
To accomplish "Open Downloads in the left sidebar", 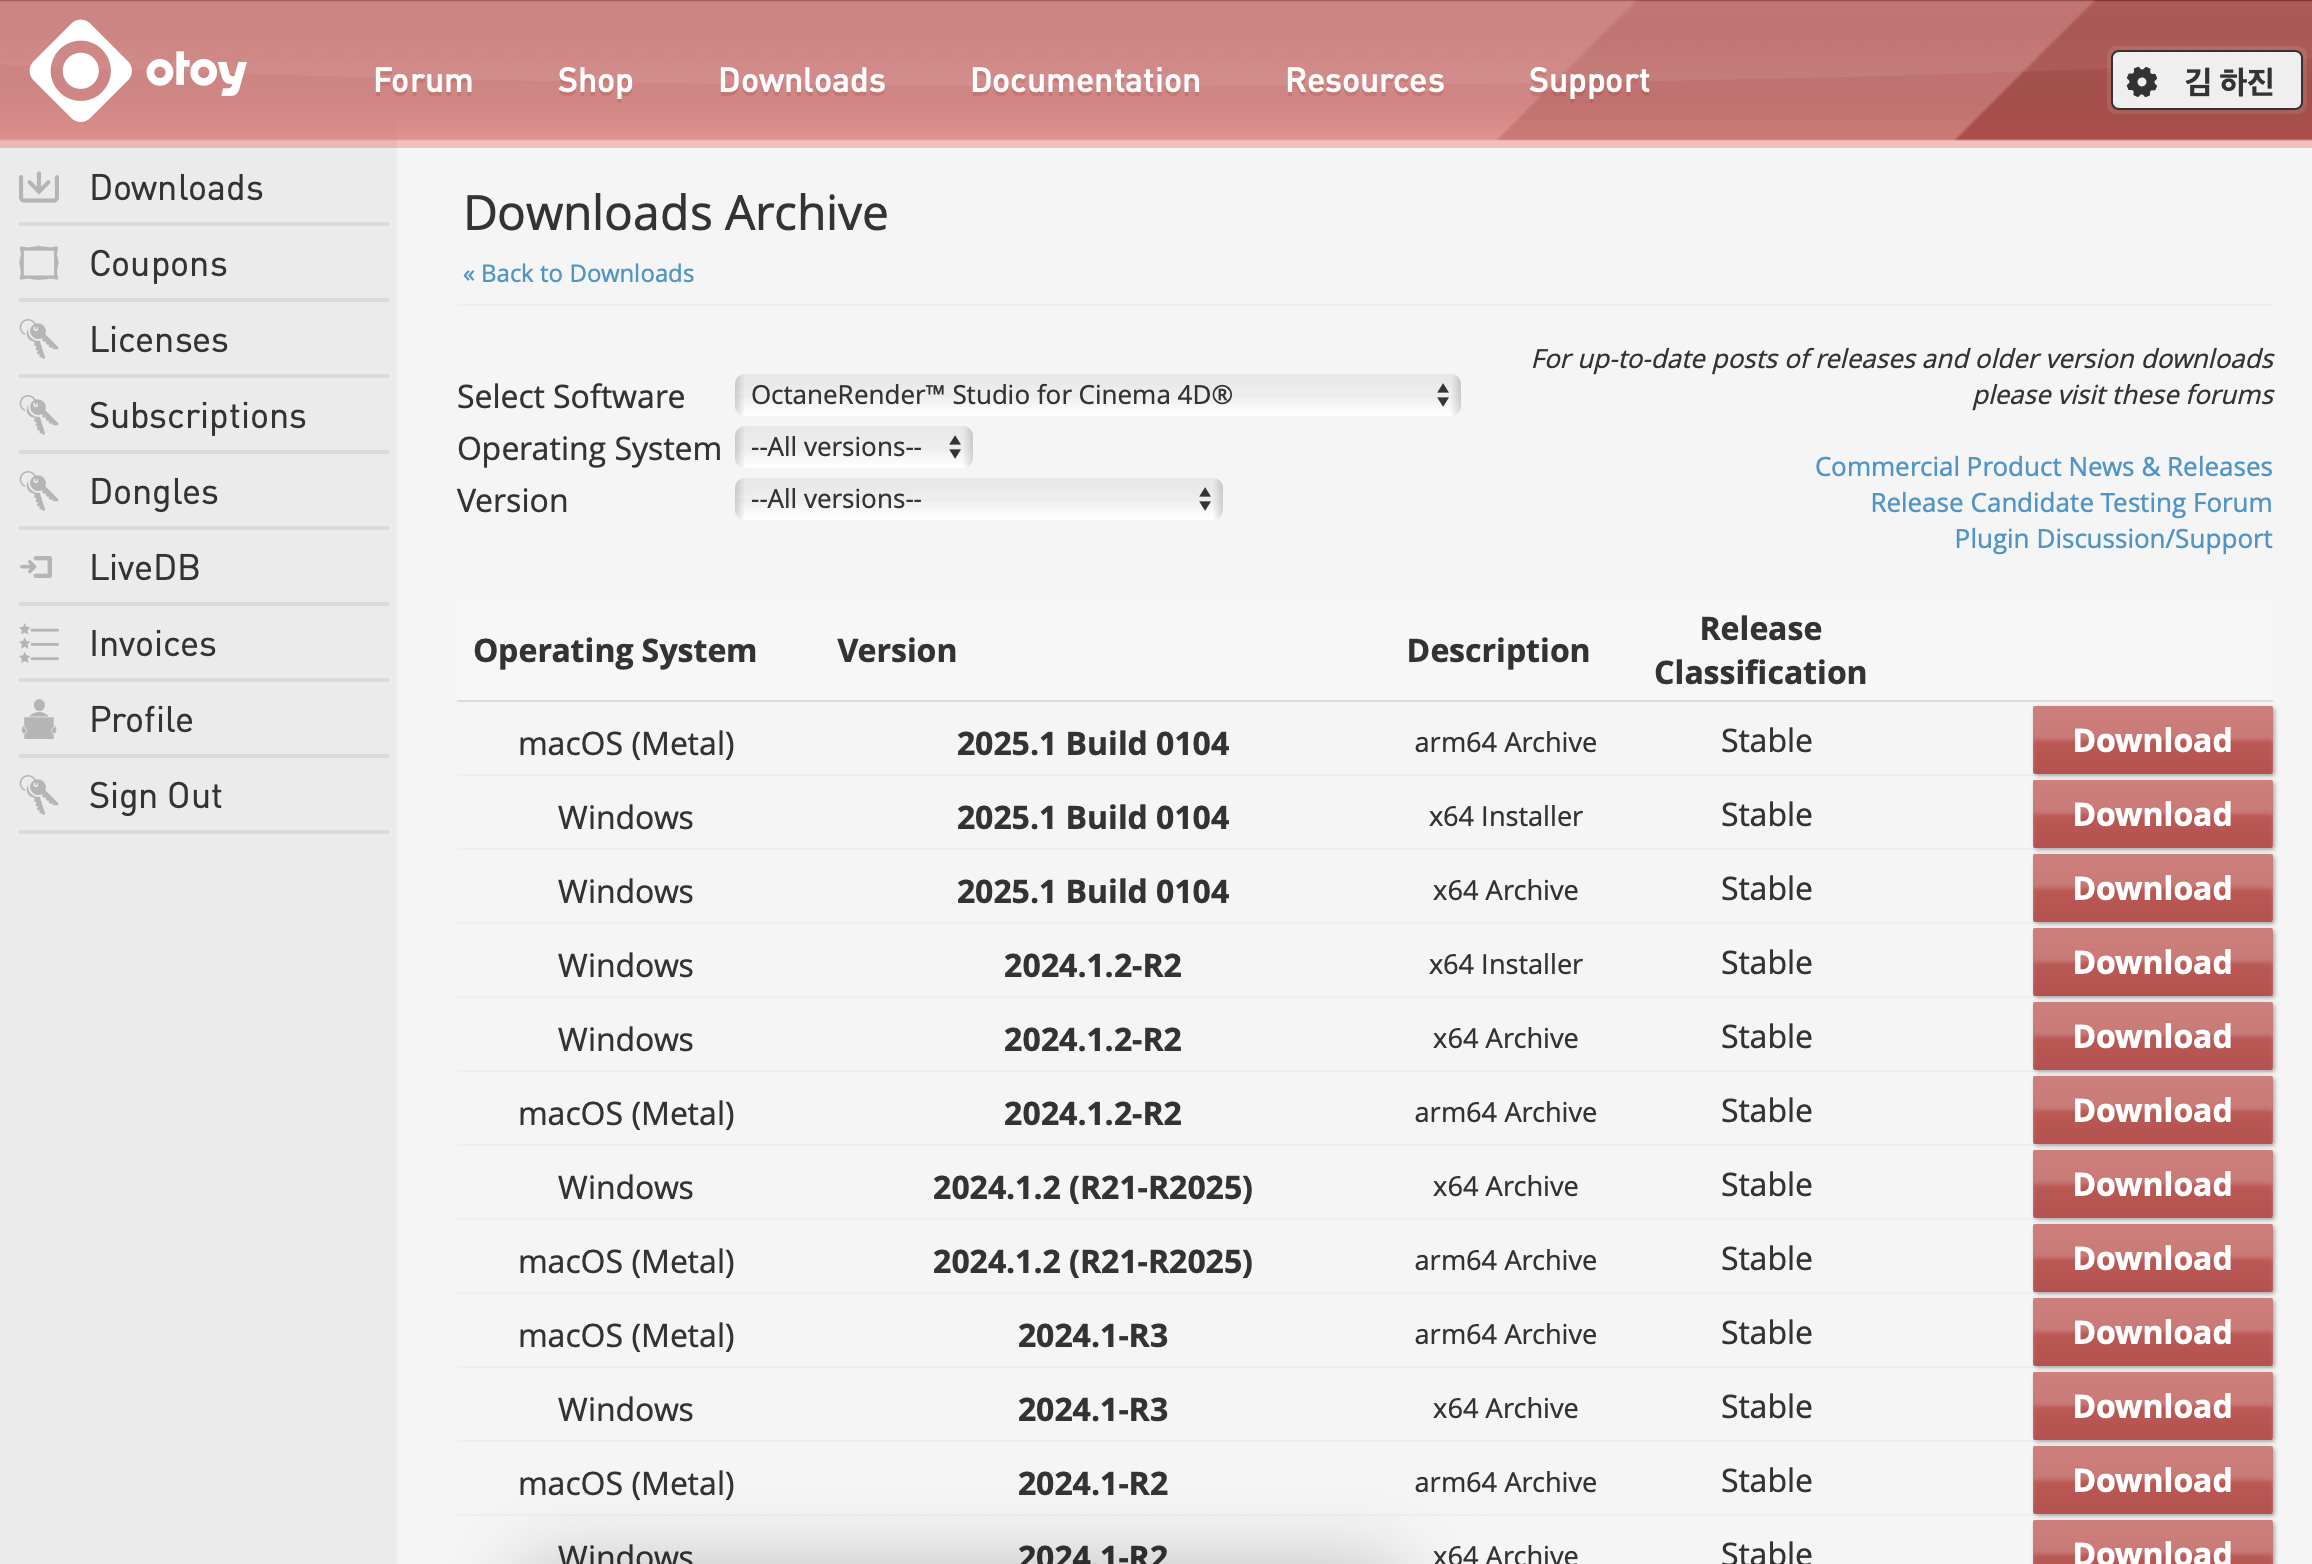I will (x=204, y=187).
